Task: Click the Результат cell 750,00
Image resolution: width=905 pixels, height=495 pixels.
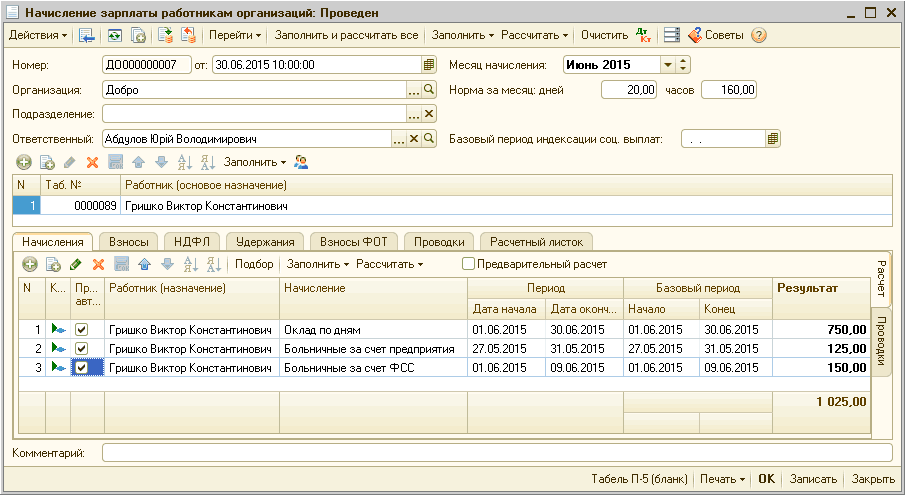Action: tap(821, 329)
